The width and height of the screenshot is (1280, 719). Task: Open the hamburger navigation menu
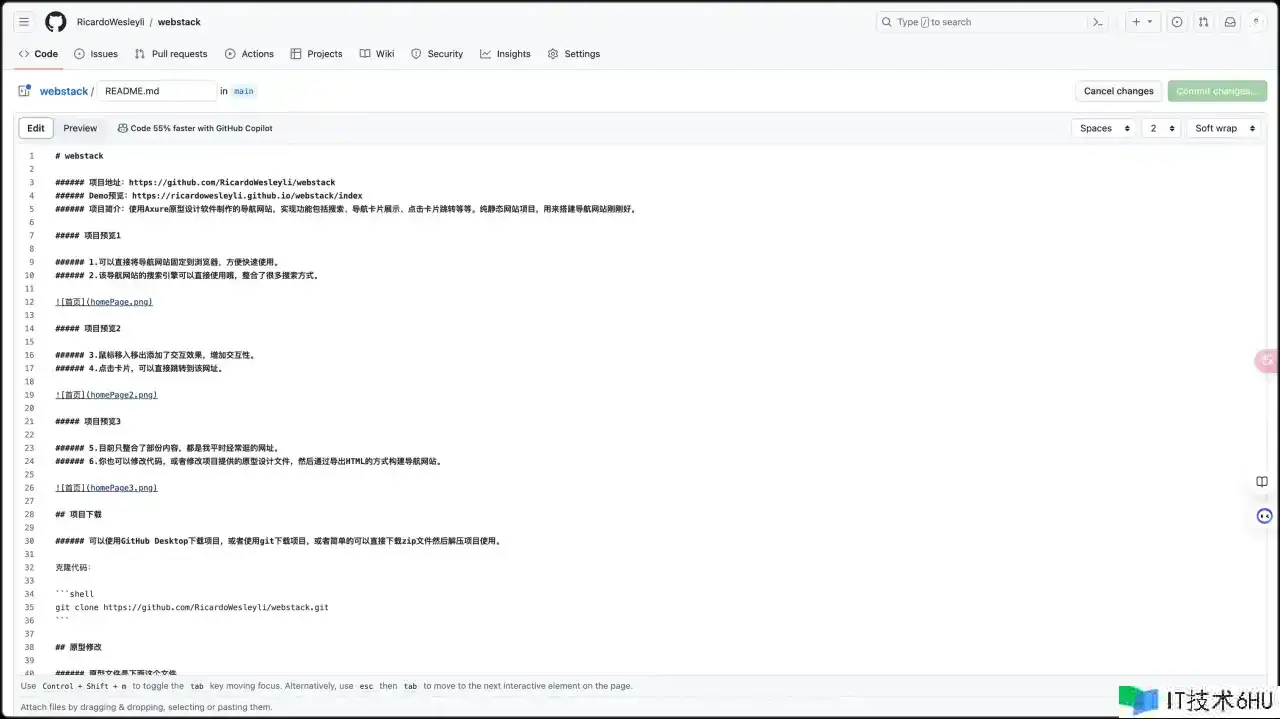pyautogui.click(x=24, y=22)
